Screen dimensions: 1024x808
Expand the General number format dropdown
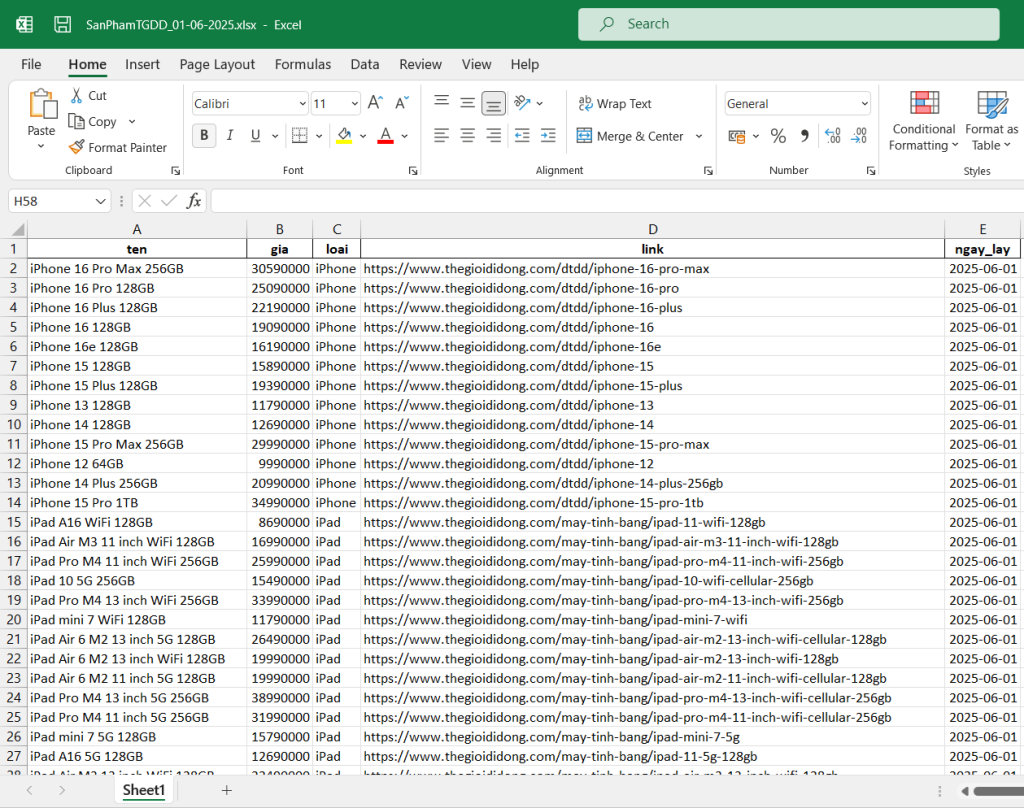click(x=864, y=104)
